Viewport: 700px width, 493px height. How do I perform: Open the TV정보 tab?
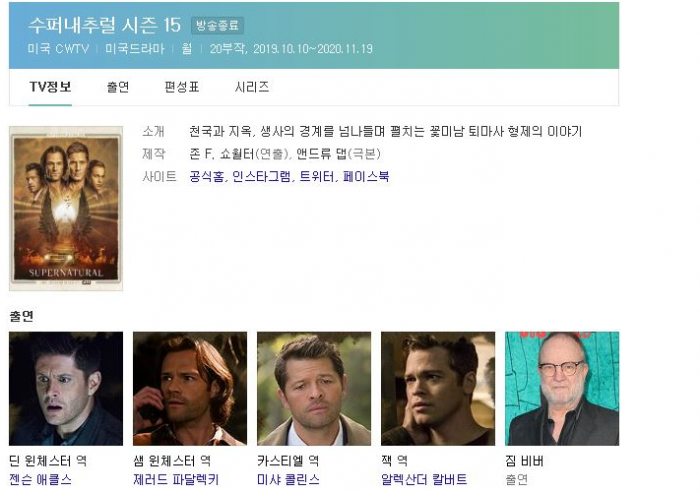pos(50,87)
